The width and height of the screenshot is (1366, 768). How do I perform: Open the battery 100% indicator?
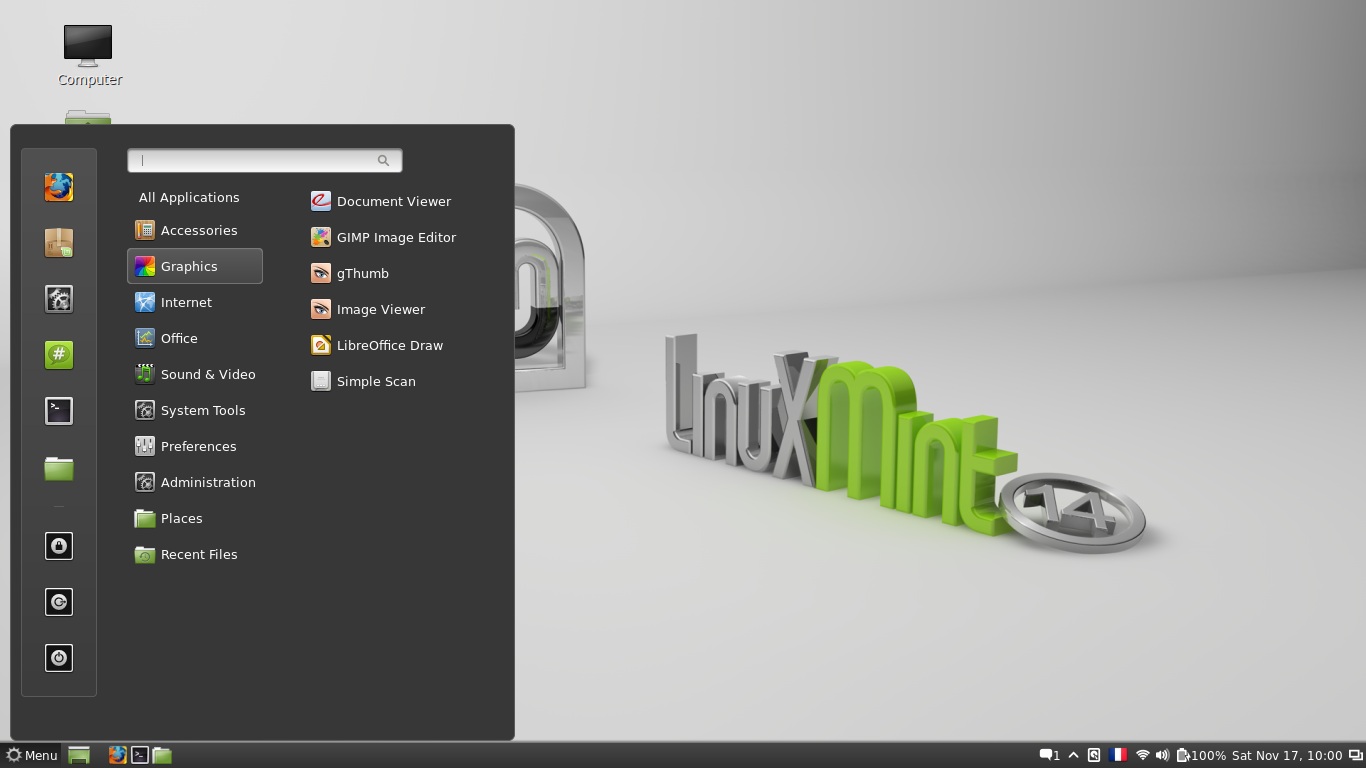click(x=1201, y=755)
